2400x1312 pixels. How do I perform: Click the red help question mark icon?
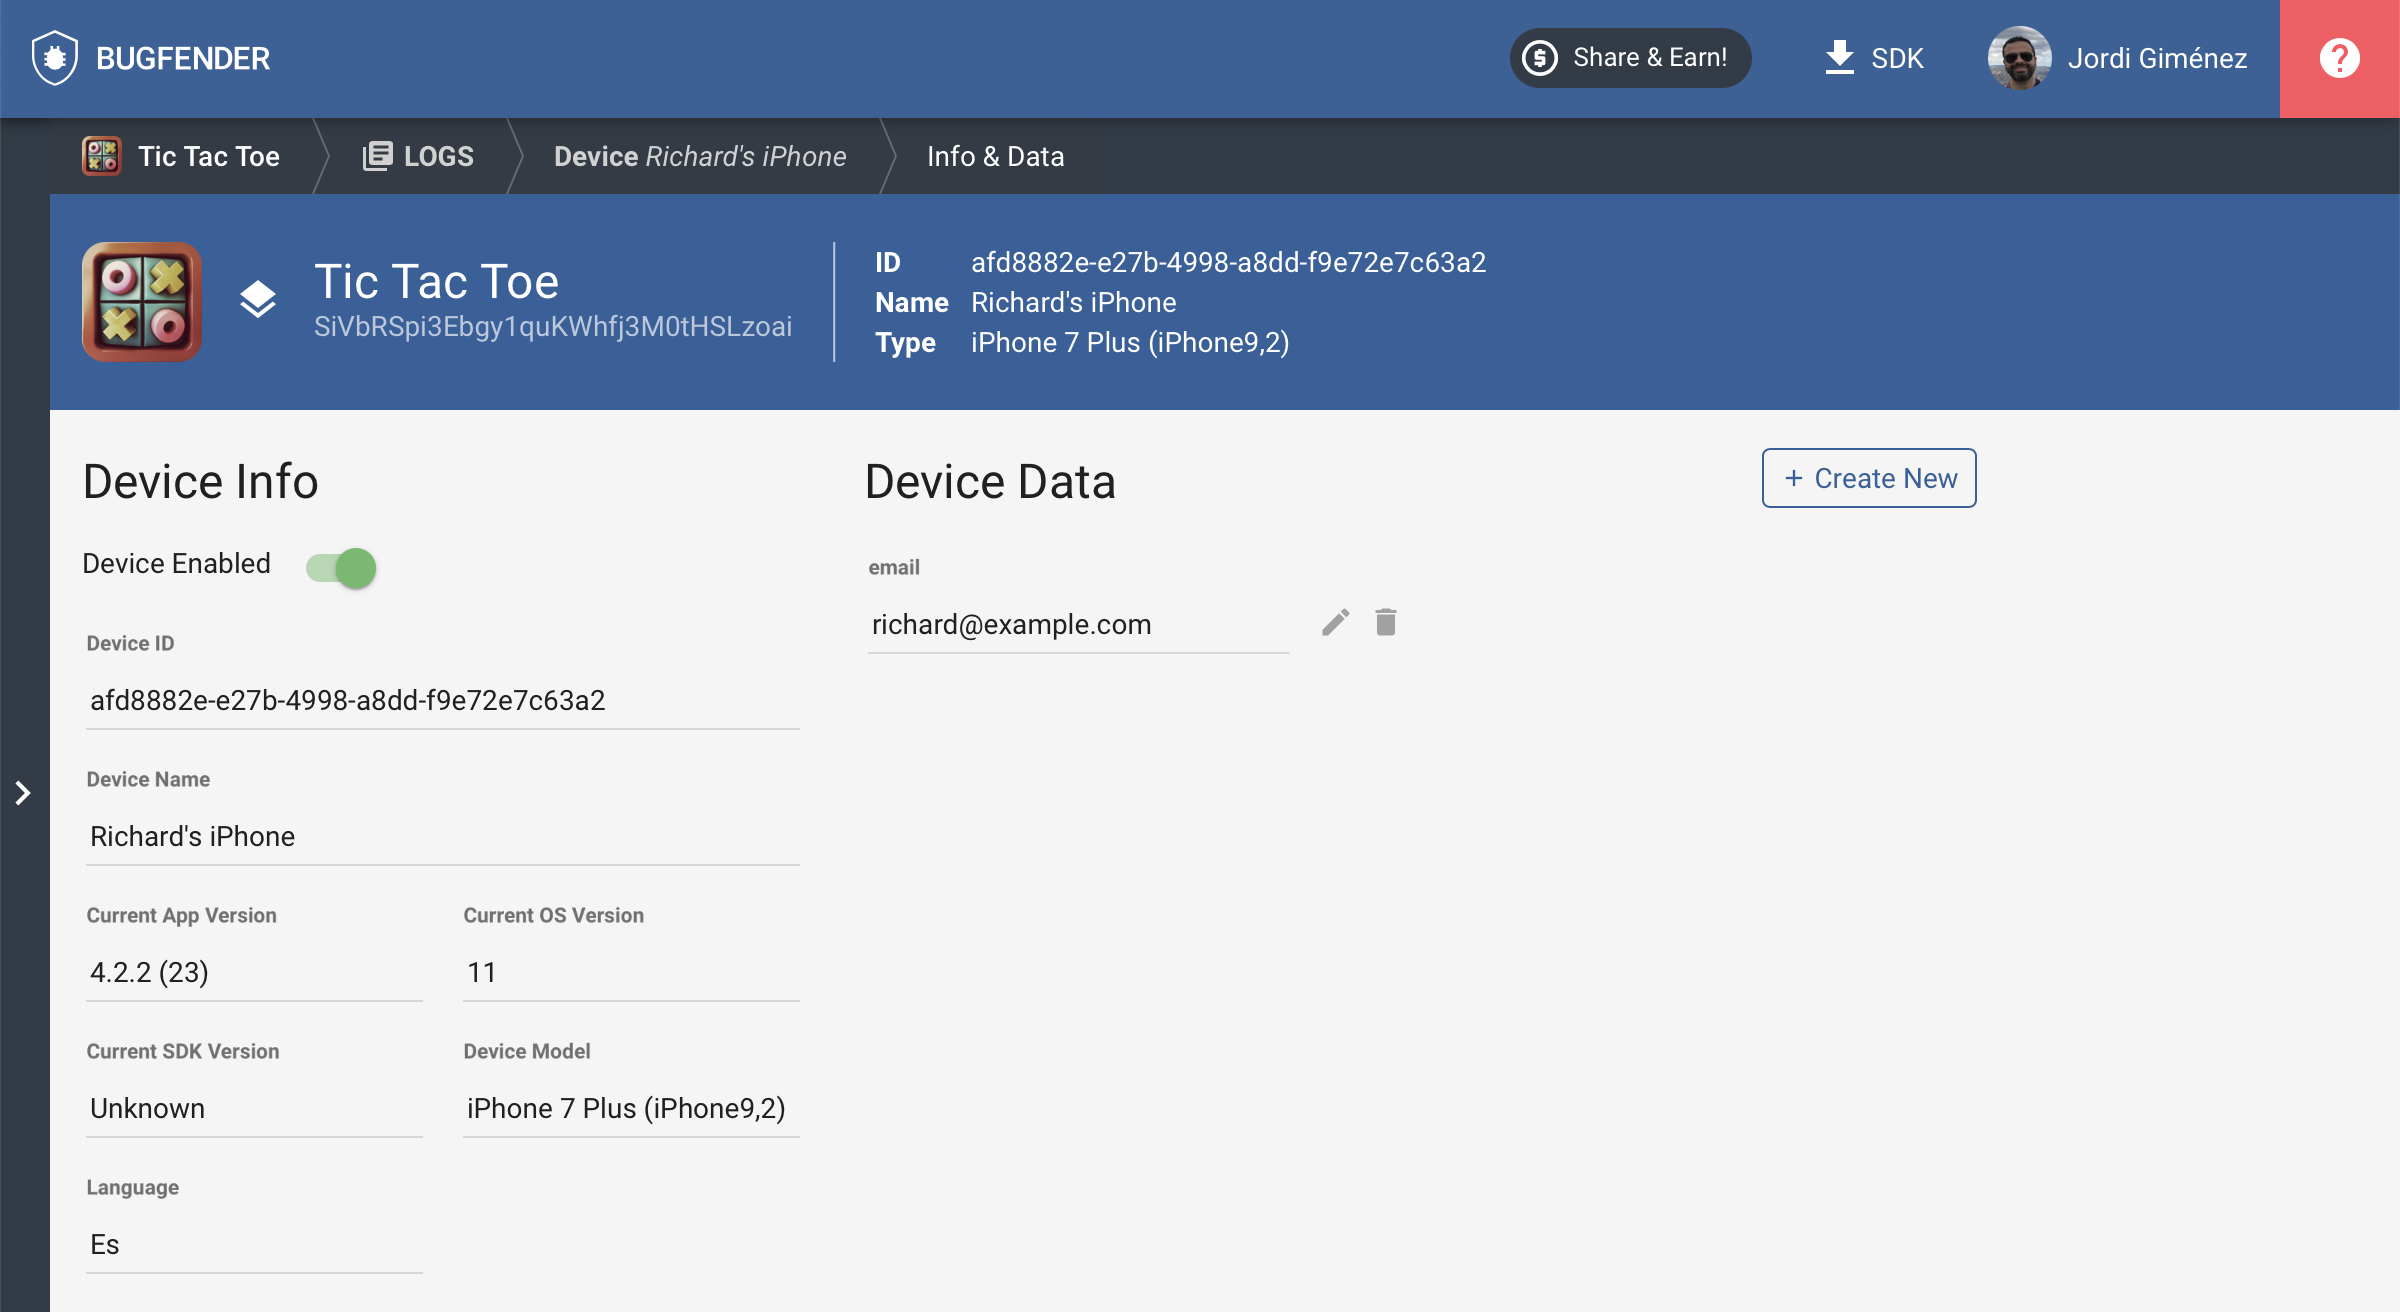point(2339,58)
